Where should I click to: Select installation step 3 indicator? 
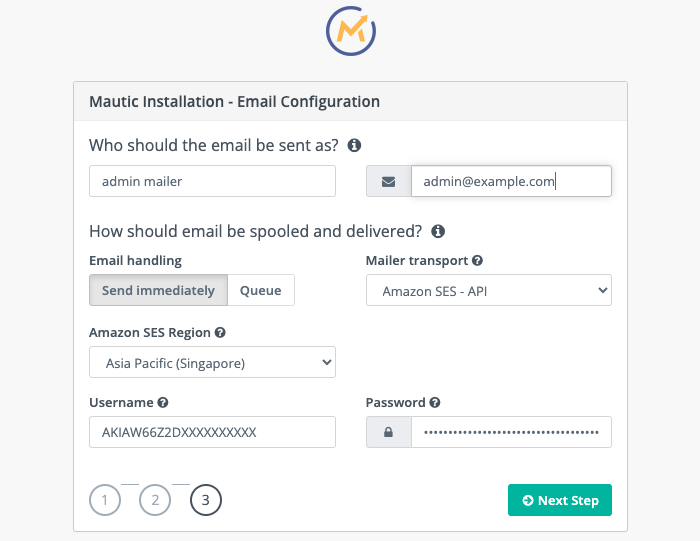click(x=205, y=499)
